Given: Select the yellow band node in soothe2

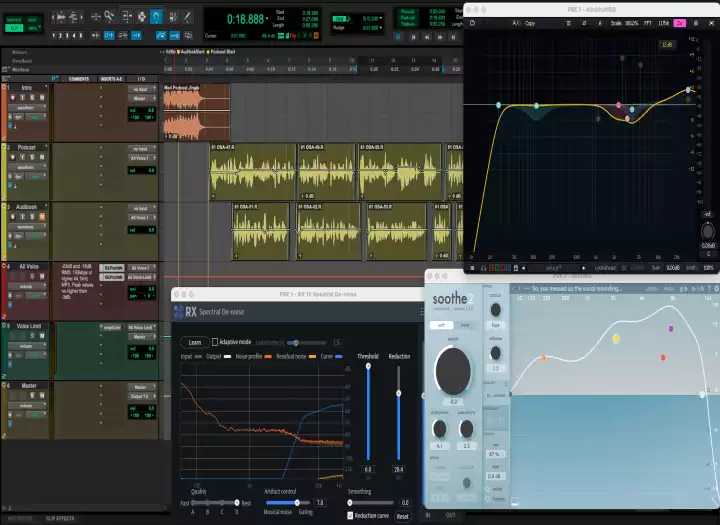Looking at the screenshot, I should [x=616, y=339].
